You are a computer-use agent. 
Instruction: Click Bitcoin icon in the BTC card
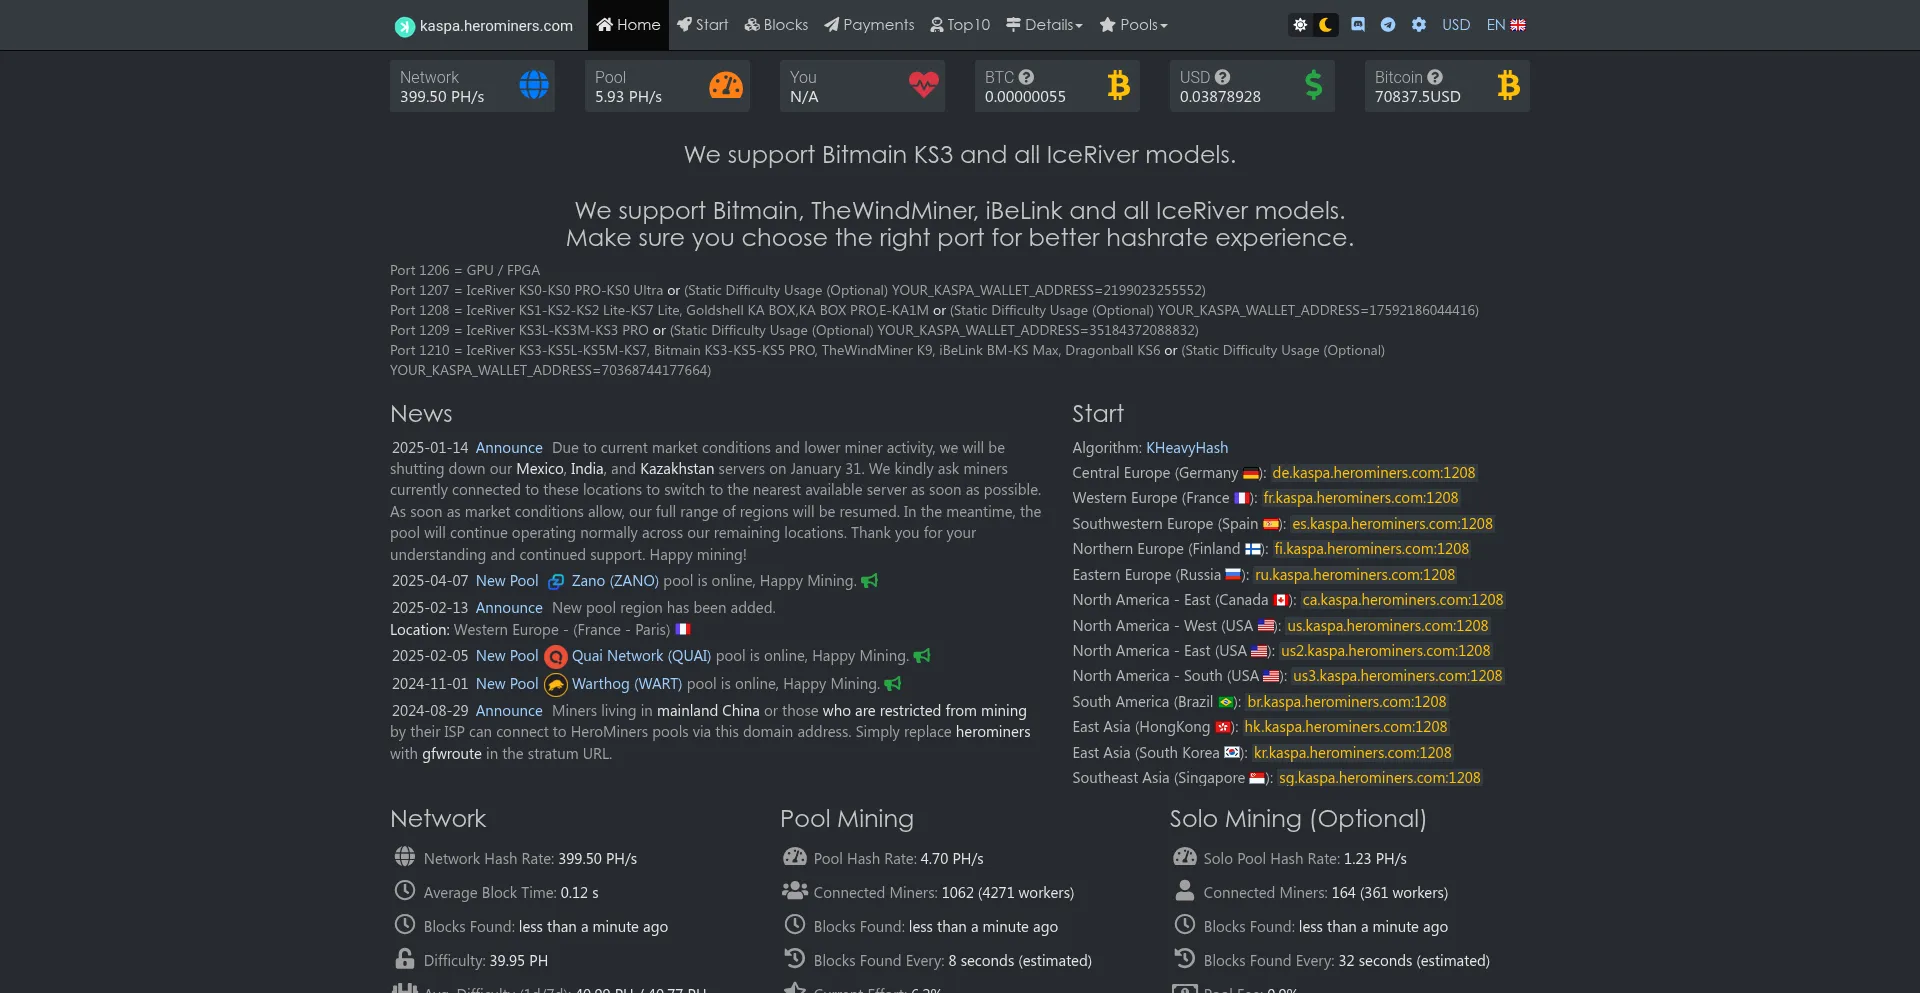(1119, 85)
